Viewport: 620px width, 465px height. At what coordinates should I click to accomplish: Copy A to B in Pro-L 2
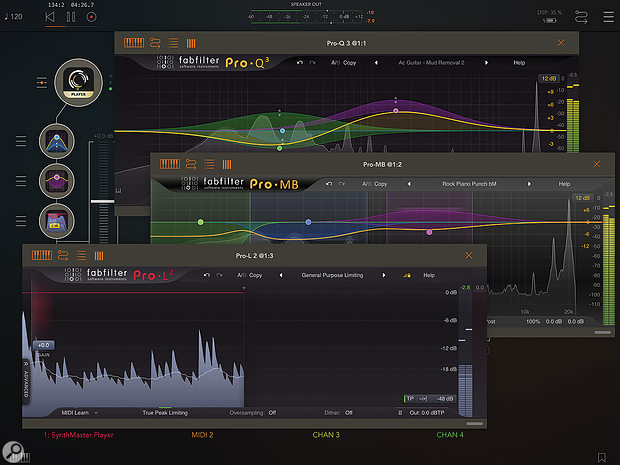pyautogui.click(x=255, y=275)
